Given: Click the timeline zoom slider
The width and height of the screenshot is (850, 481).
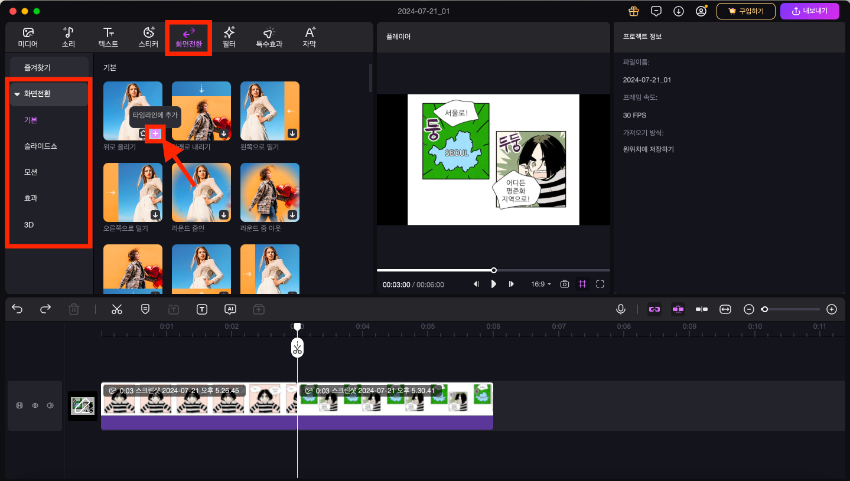Looking at the screenshot, I should tap(790, 310).
